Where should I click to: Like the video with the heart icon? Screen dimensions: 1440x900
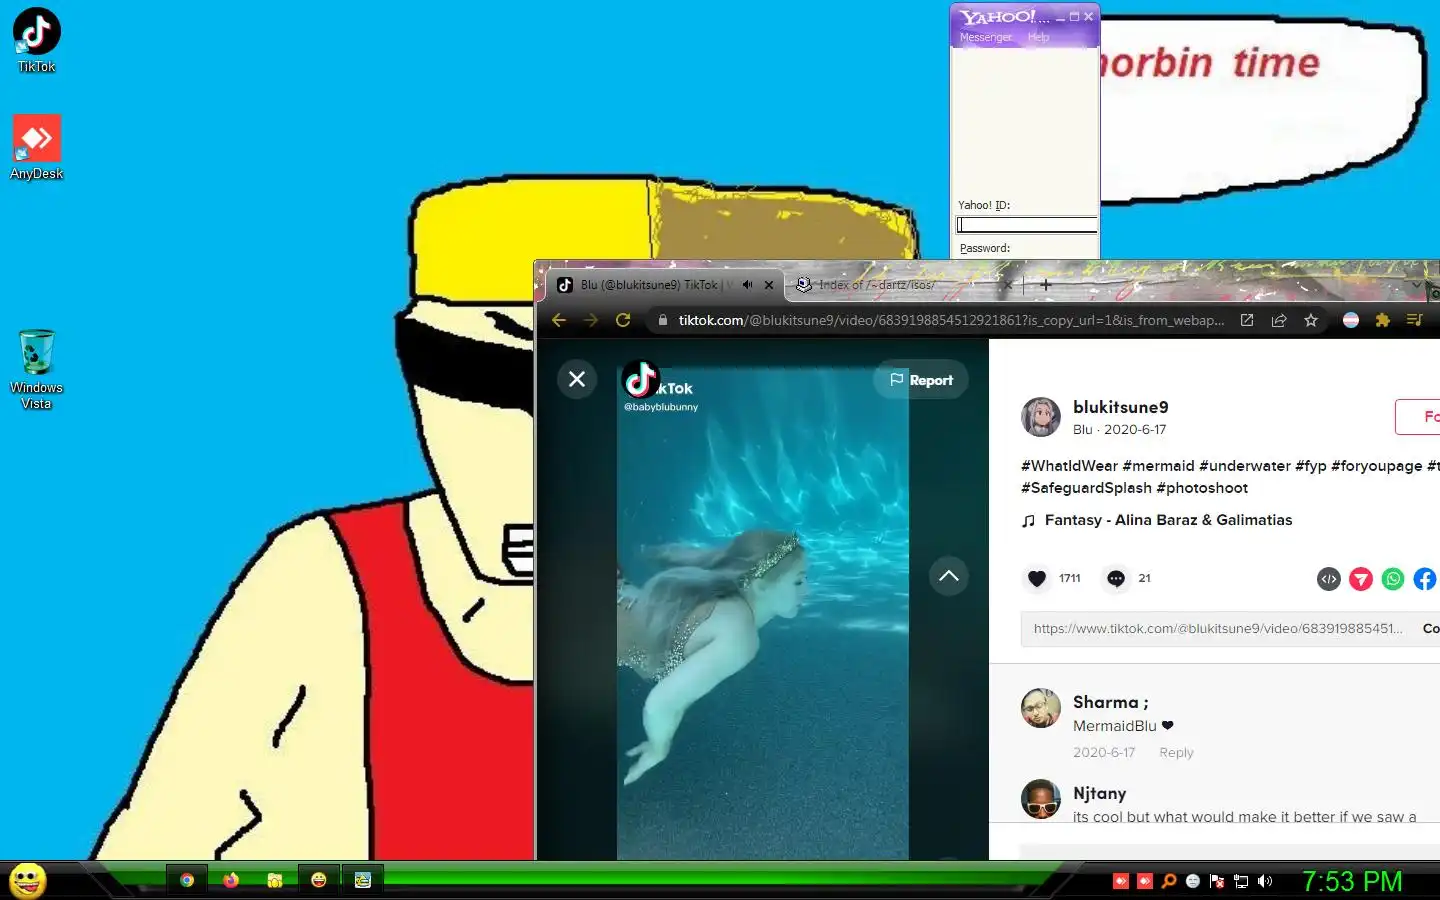[x=1037, y=578]
